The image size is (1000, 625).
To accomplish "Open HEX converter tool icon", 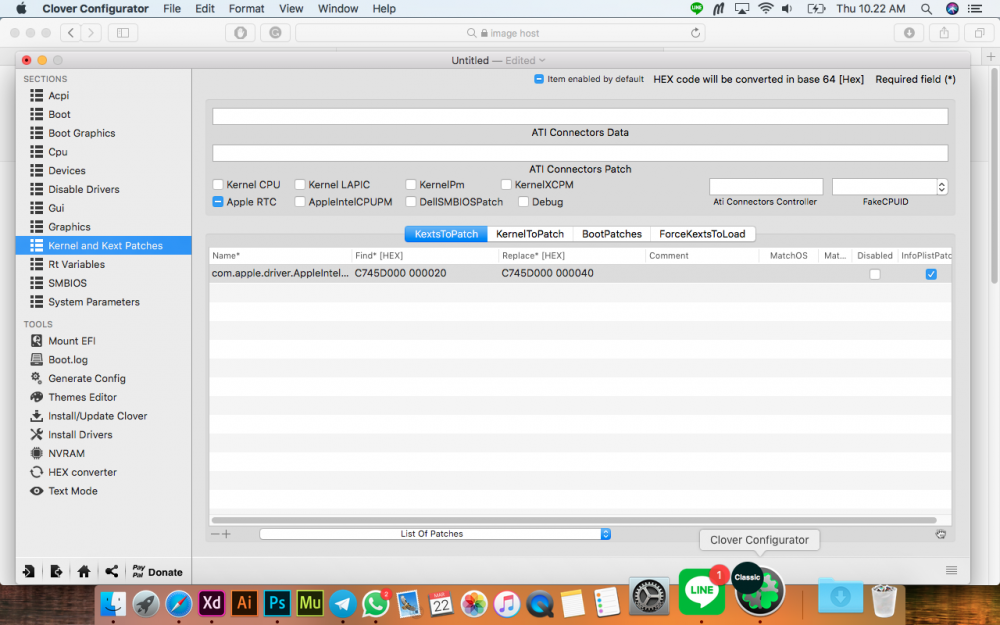I will pos(36,472).
